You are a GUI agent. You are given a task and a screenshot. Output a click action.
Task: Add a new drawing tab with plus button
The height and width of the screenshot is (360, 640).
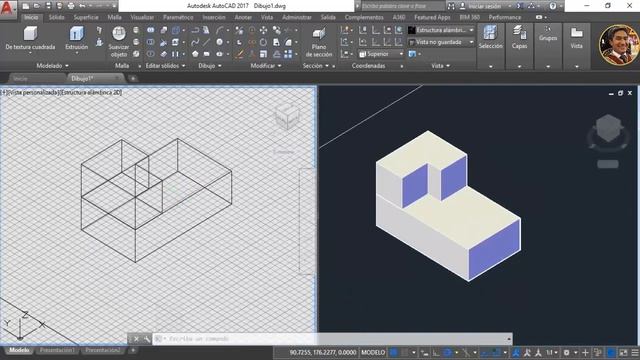[x=133, y=78]
